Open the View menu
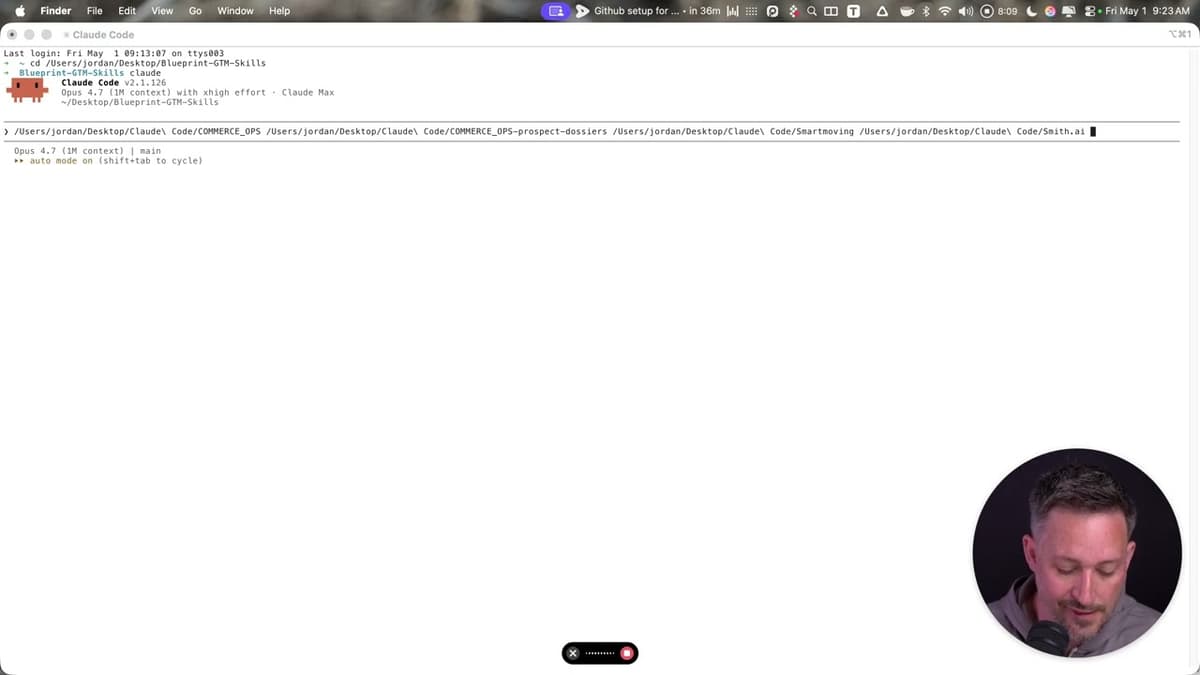 162,11
